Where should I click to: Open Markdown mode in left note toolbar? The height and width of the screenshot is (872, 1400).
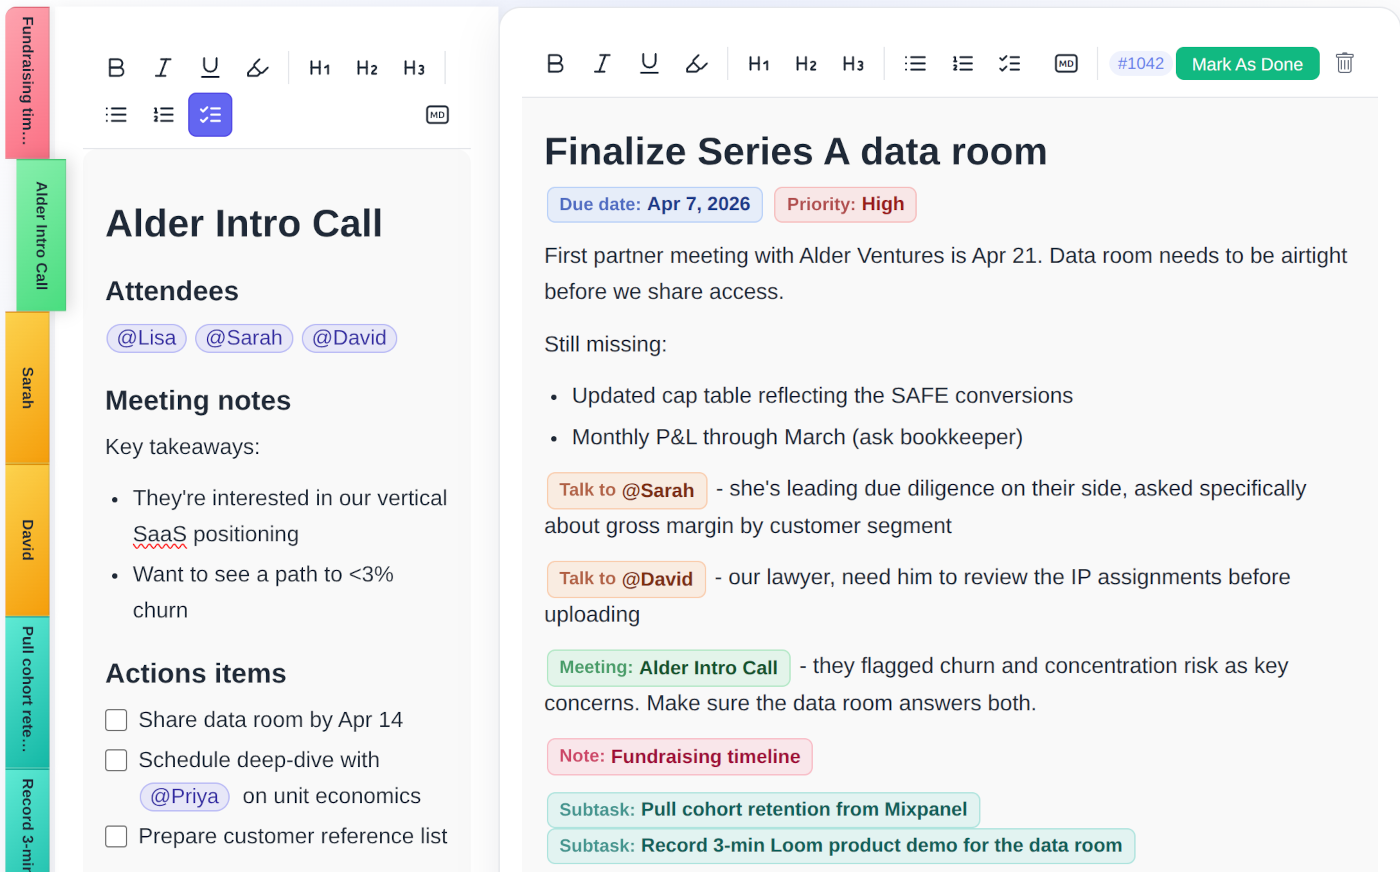pyautogui.click(x=437, y=115)
